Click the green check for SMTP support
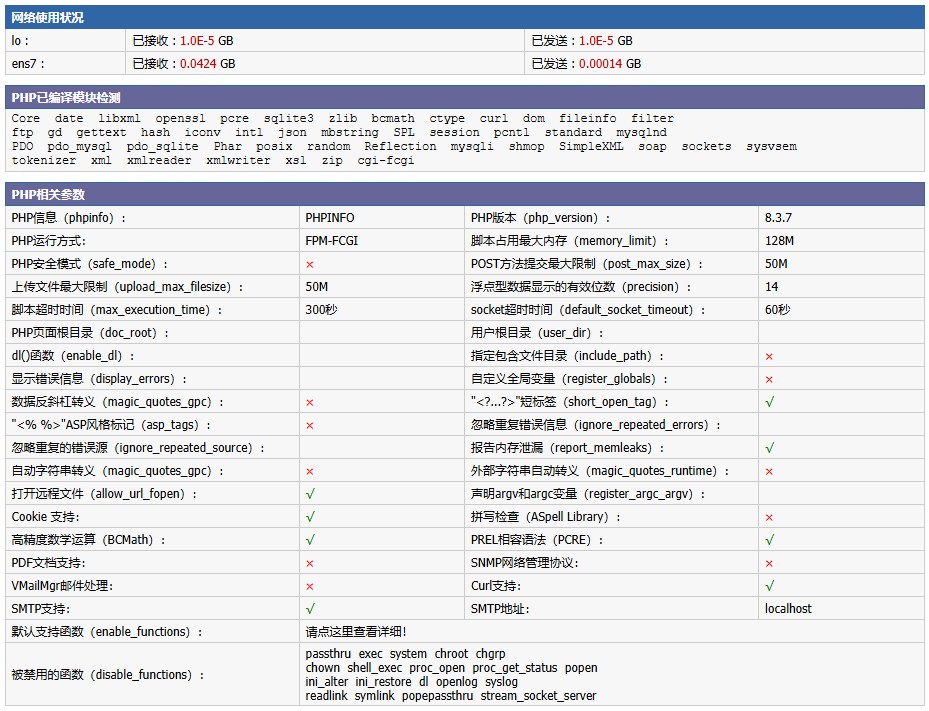Viewport: 929px width, 711px height. coord(311,609)
